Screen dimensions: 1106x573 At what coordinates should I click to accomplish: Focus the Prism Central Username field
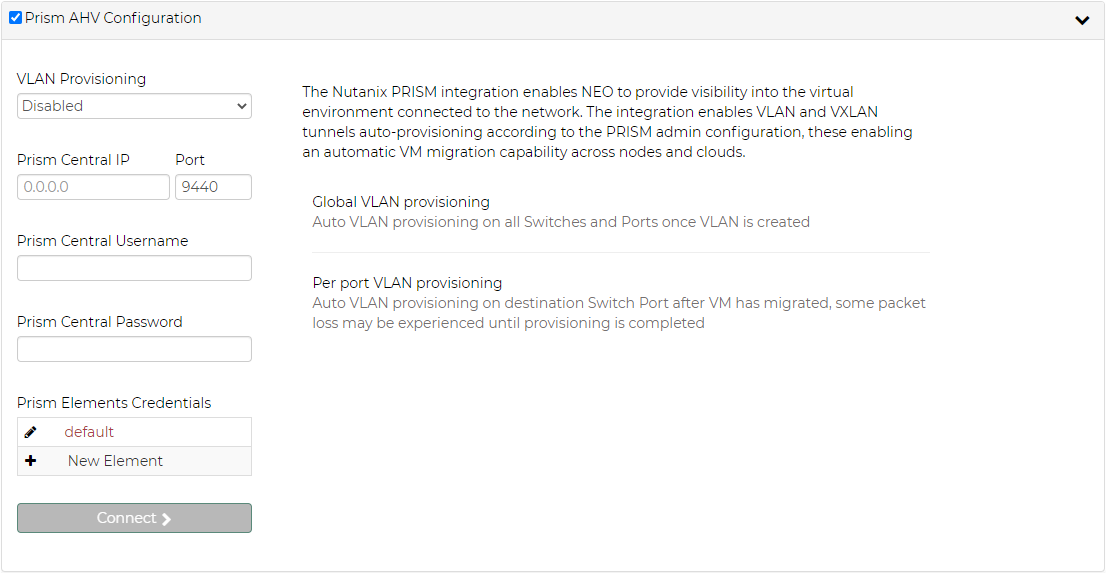tap(134, 268)
